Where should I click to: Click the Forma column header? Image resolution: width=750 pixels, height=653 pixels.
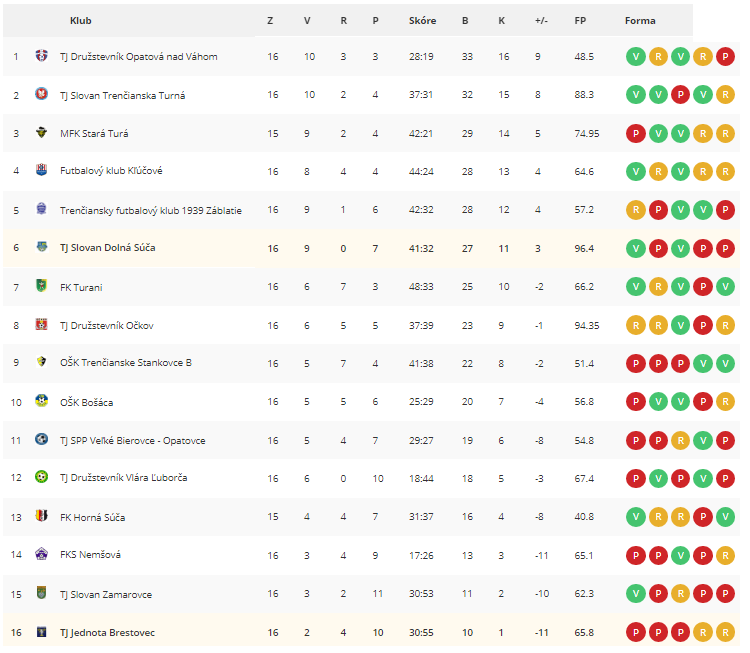pyautogui.click(x=640, y=21)
